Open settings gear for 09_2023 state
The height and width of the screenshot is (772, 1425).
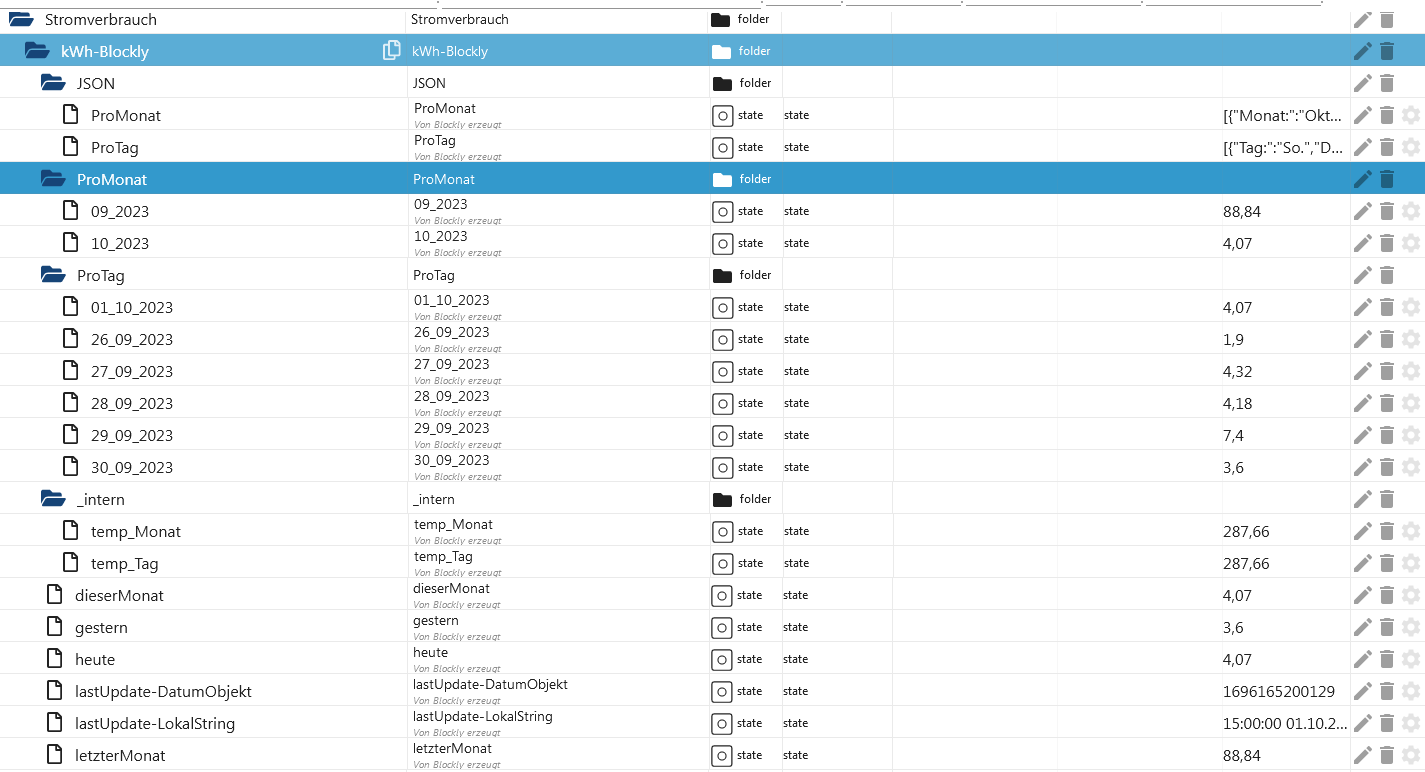[1410, 211]
